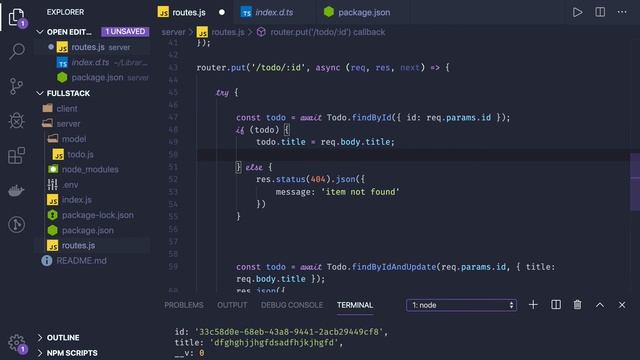Image resolution: width=640 pixels, height=360 pixels.
Task: Open the Extensions view
Action: tap(16, 155)
